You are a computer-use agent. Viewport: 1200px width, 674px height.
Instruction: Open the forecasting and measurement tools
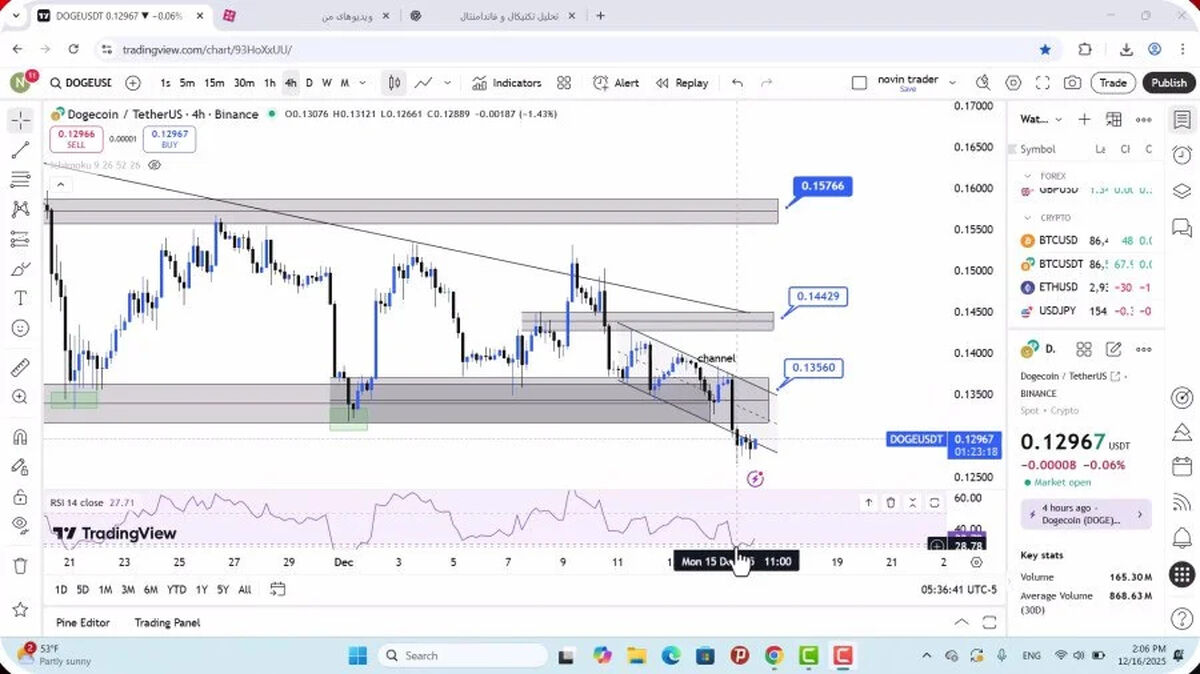[20, 239]
